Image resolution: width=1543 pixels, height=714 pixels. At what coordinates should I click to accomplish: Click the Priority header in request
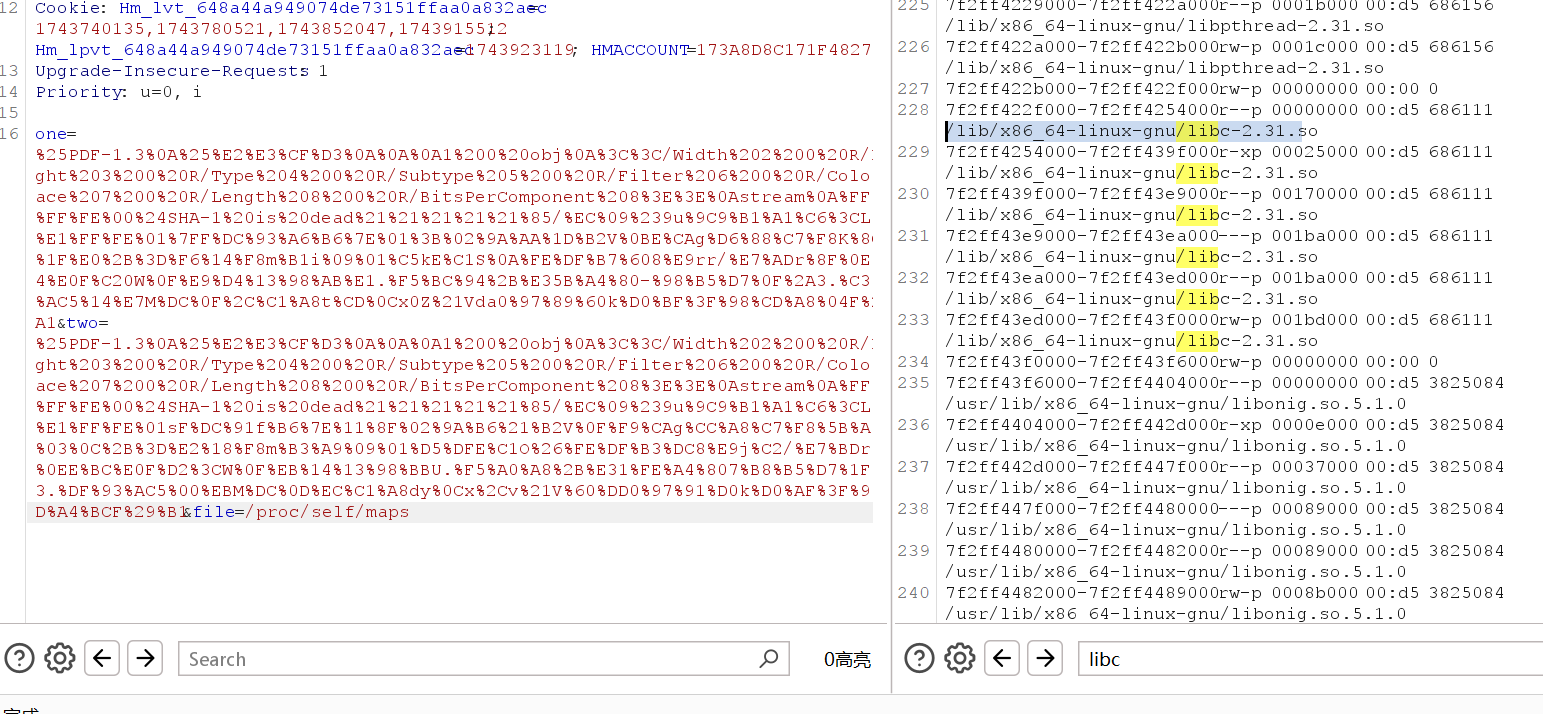(x=80, y=92)
